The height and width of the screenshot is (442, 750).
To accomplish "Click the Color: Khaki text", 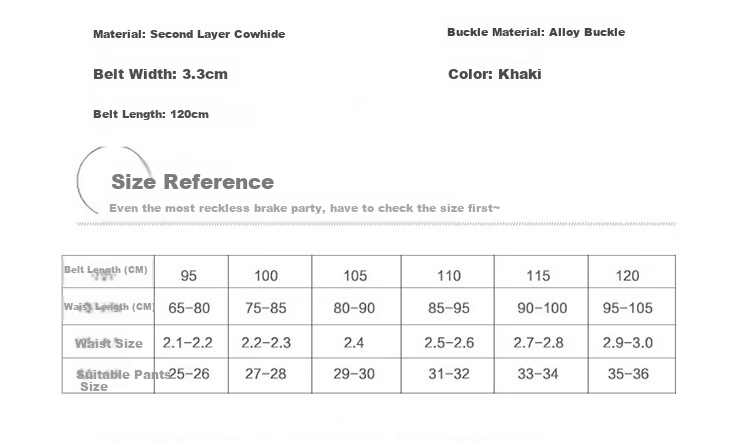I will [495, 74].
